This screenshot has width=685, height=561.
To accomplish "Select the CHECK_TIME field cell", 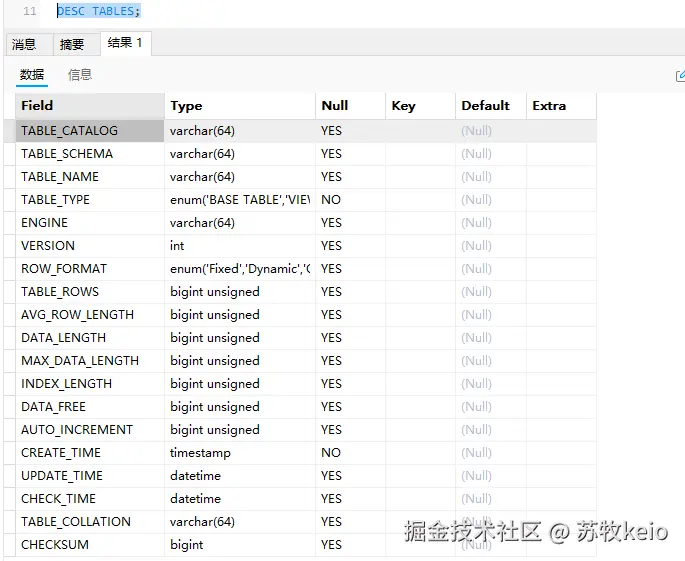I will click(x=90, y=499).
